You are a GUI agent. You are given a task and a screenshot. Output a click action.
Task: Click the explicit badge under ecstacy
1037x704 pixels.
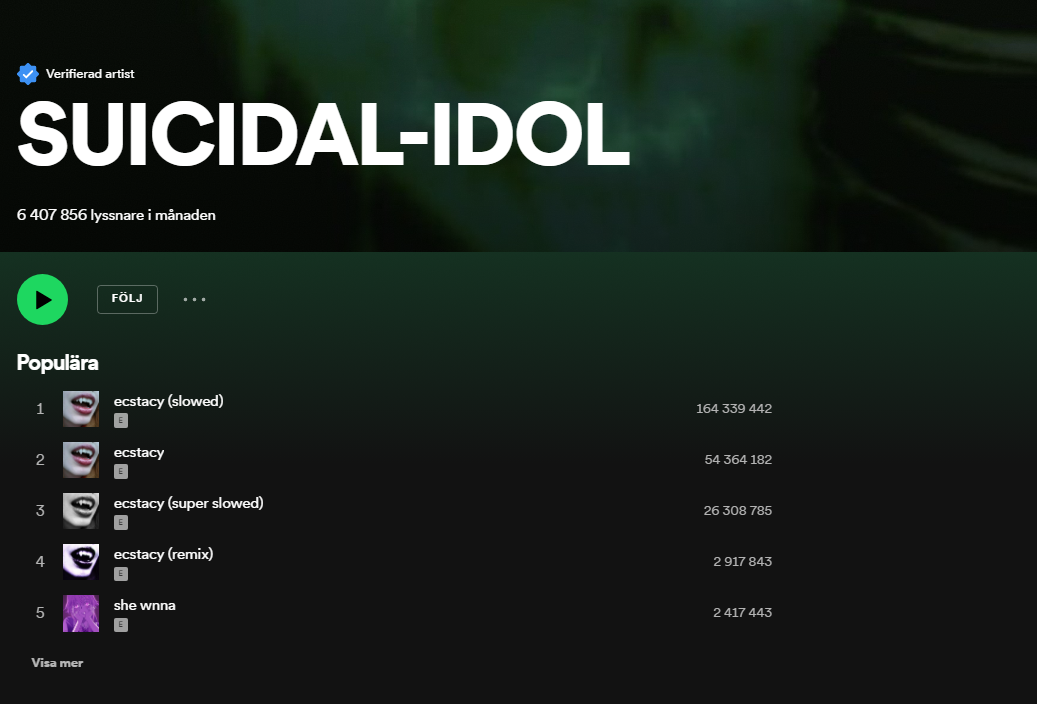[x=121, y=471]
